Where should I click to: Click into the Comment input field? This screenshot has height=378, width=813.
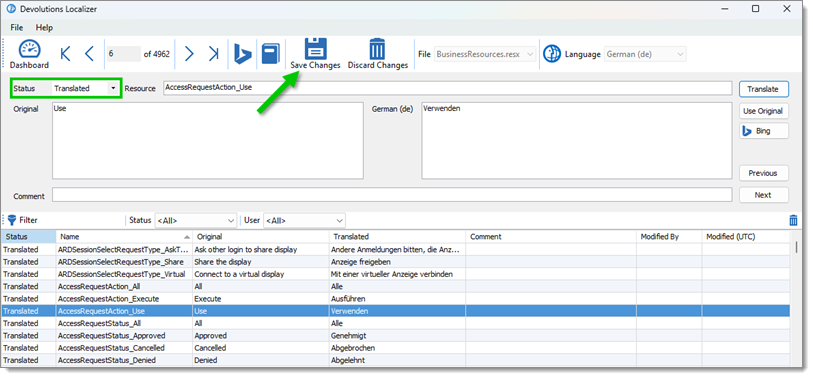click(392, 195)
